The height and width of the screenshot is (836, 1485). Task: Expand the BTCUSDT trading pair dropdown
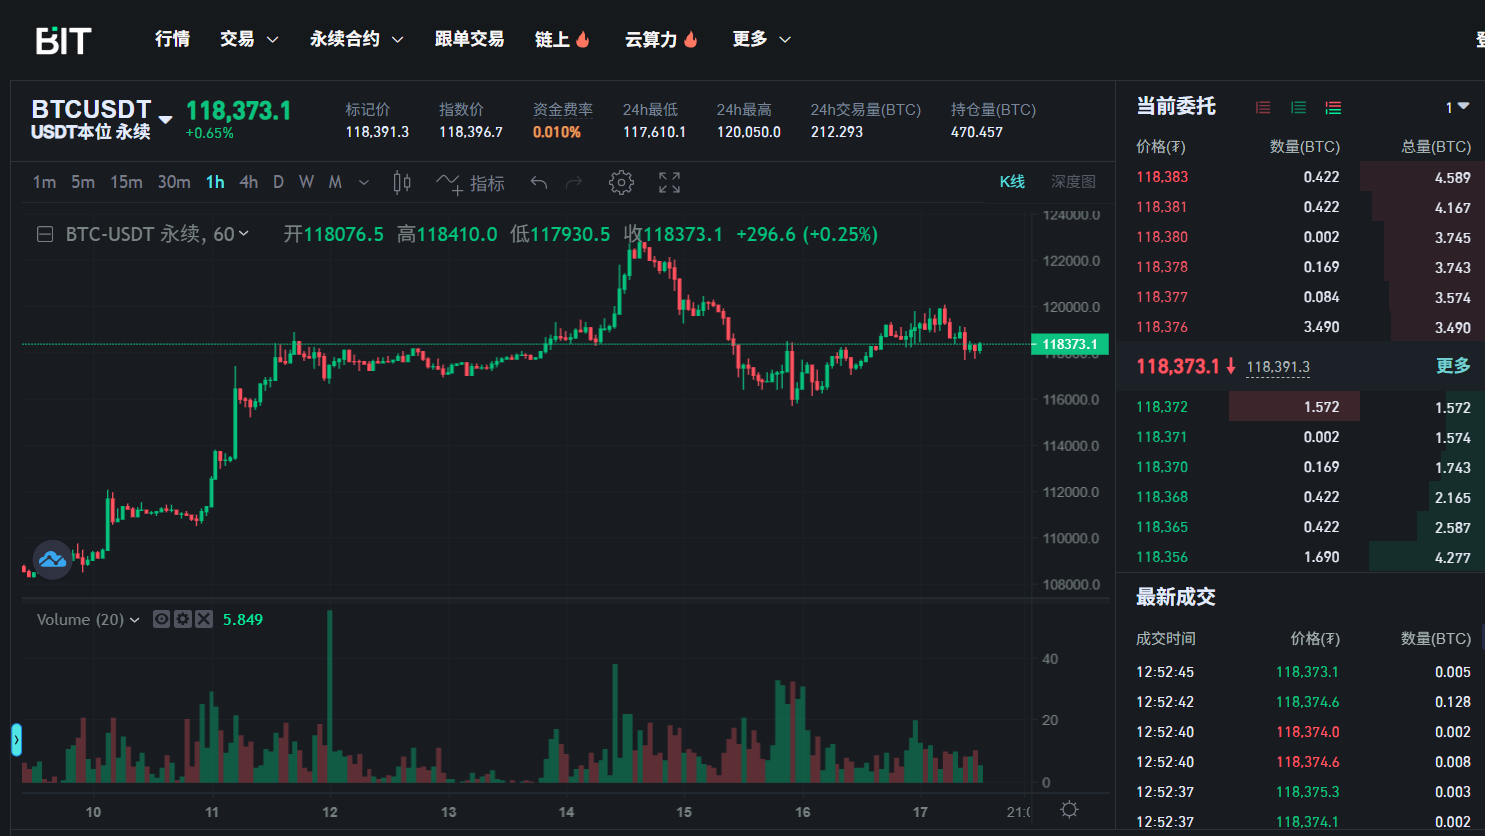[x=166, y=120]
